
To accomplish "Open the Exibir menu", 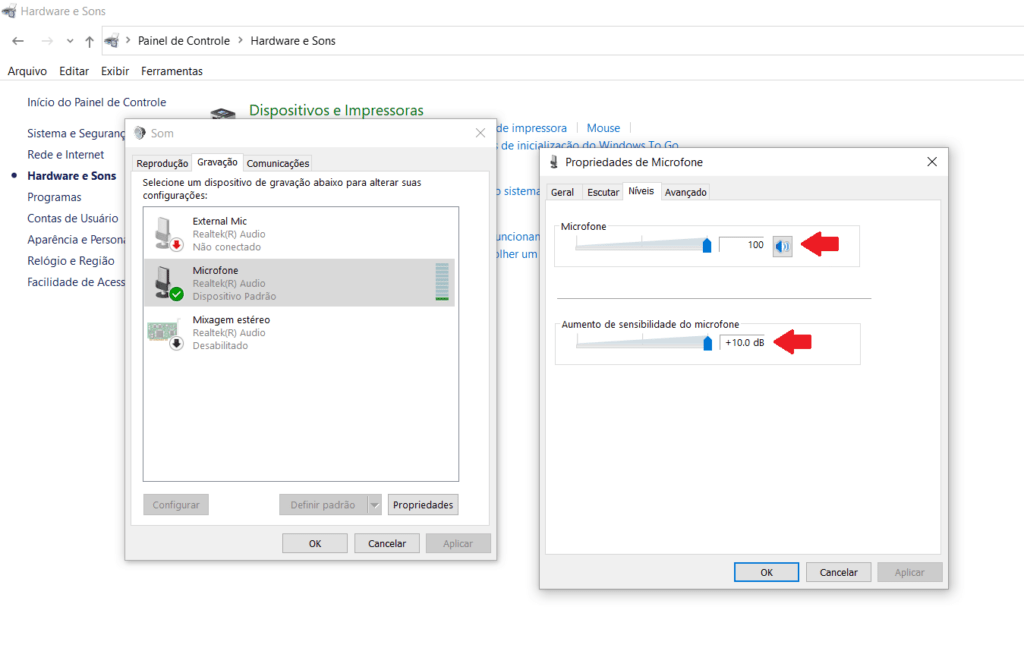I will 114,71.
